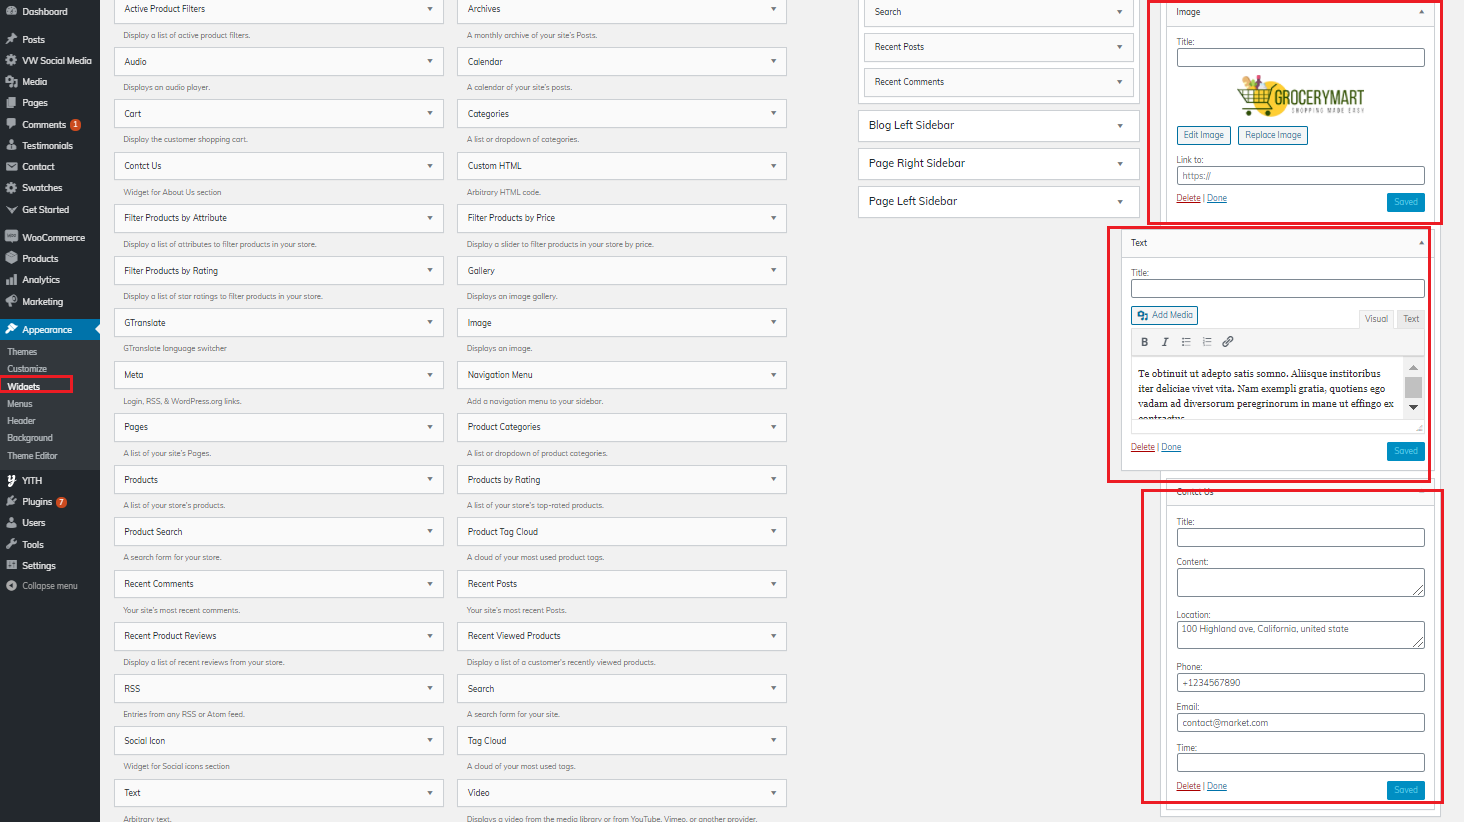The width and height of the screenshot is (1464, 822).
Task: Open Menus under Appearance
Action: pos(20,404)
